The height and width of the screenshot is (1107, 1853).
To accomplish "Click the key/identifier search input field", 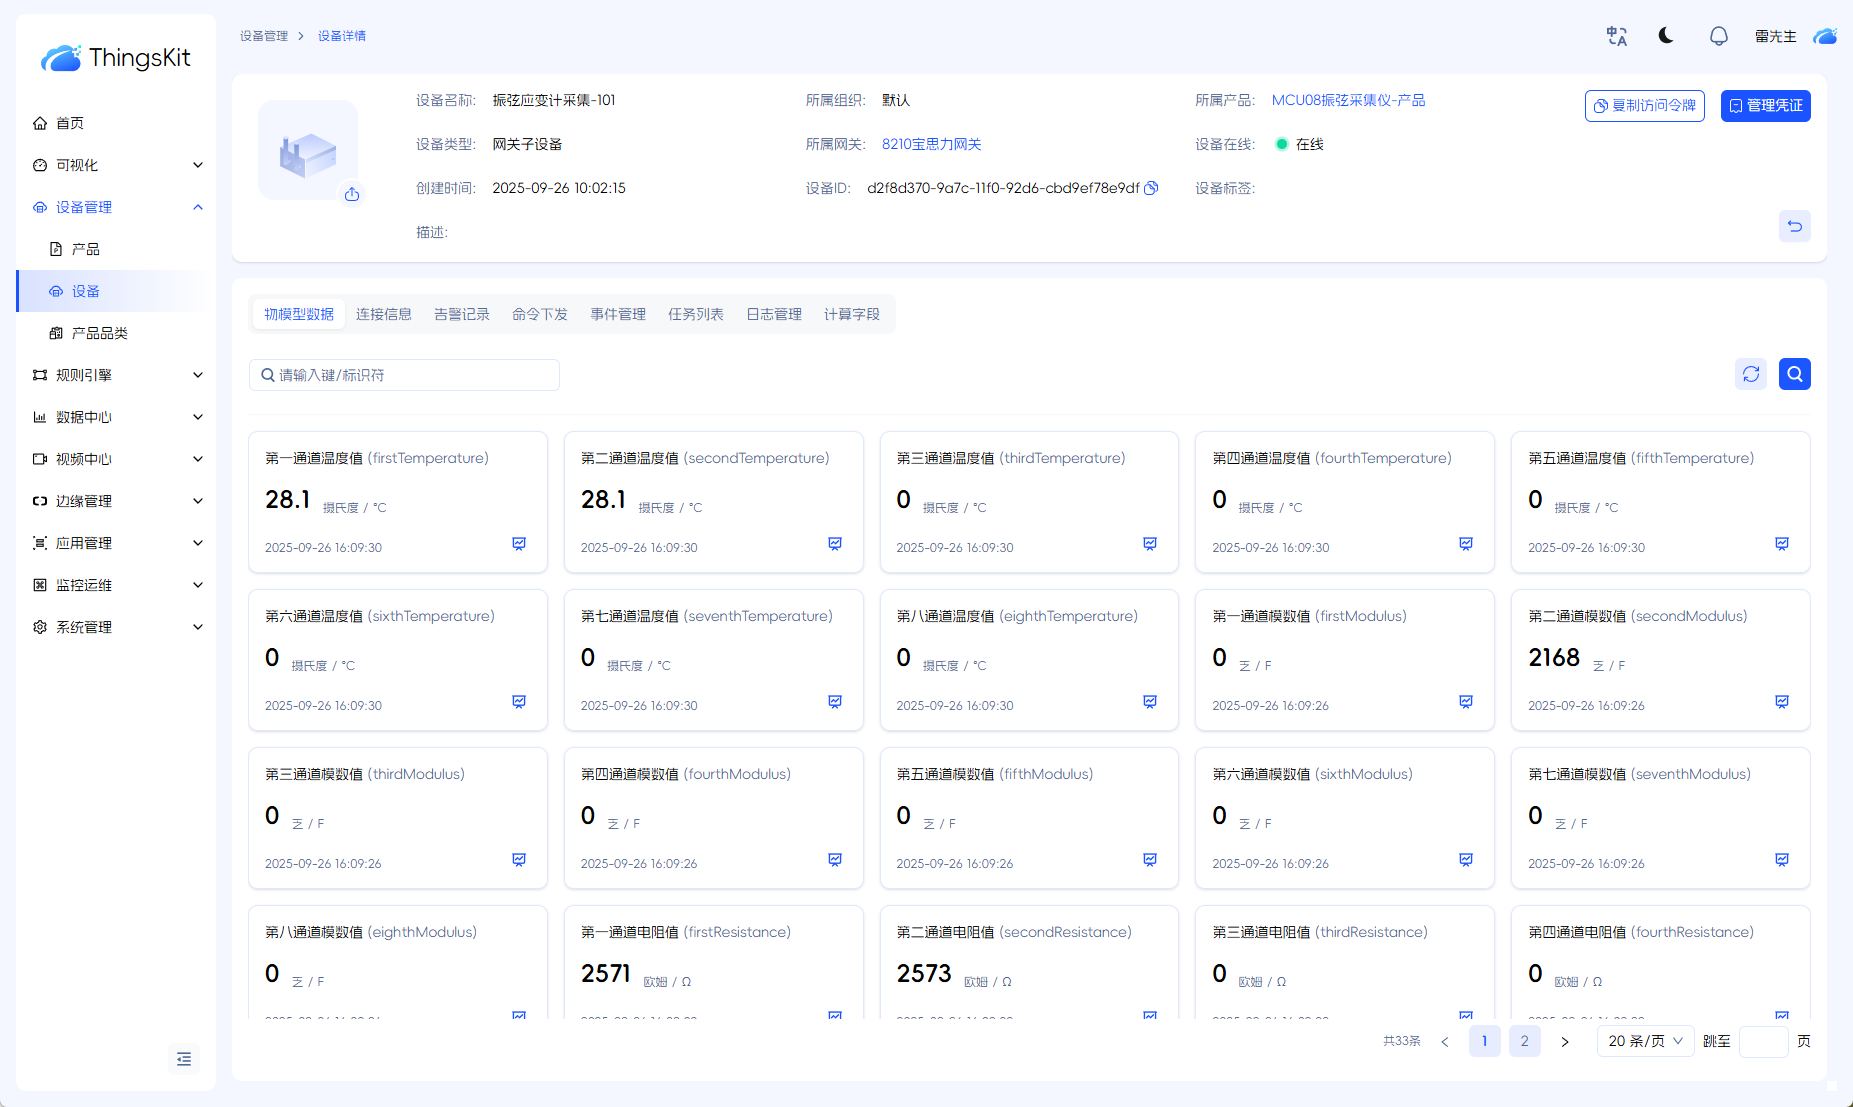I will pos(404,375).
